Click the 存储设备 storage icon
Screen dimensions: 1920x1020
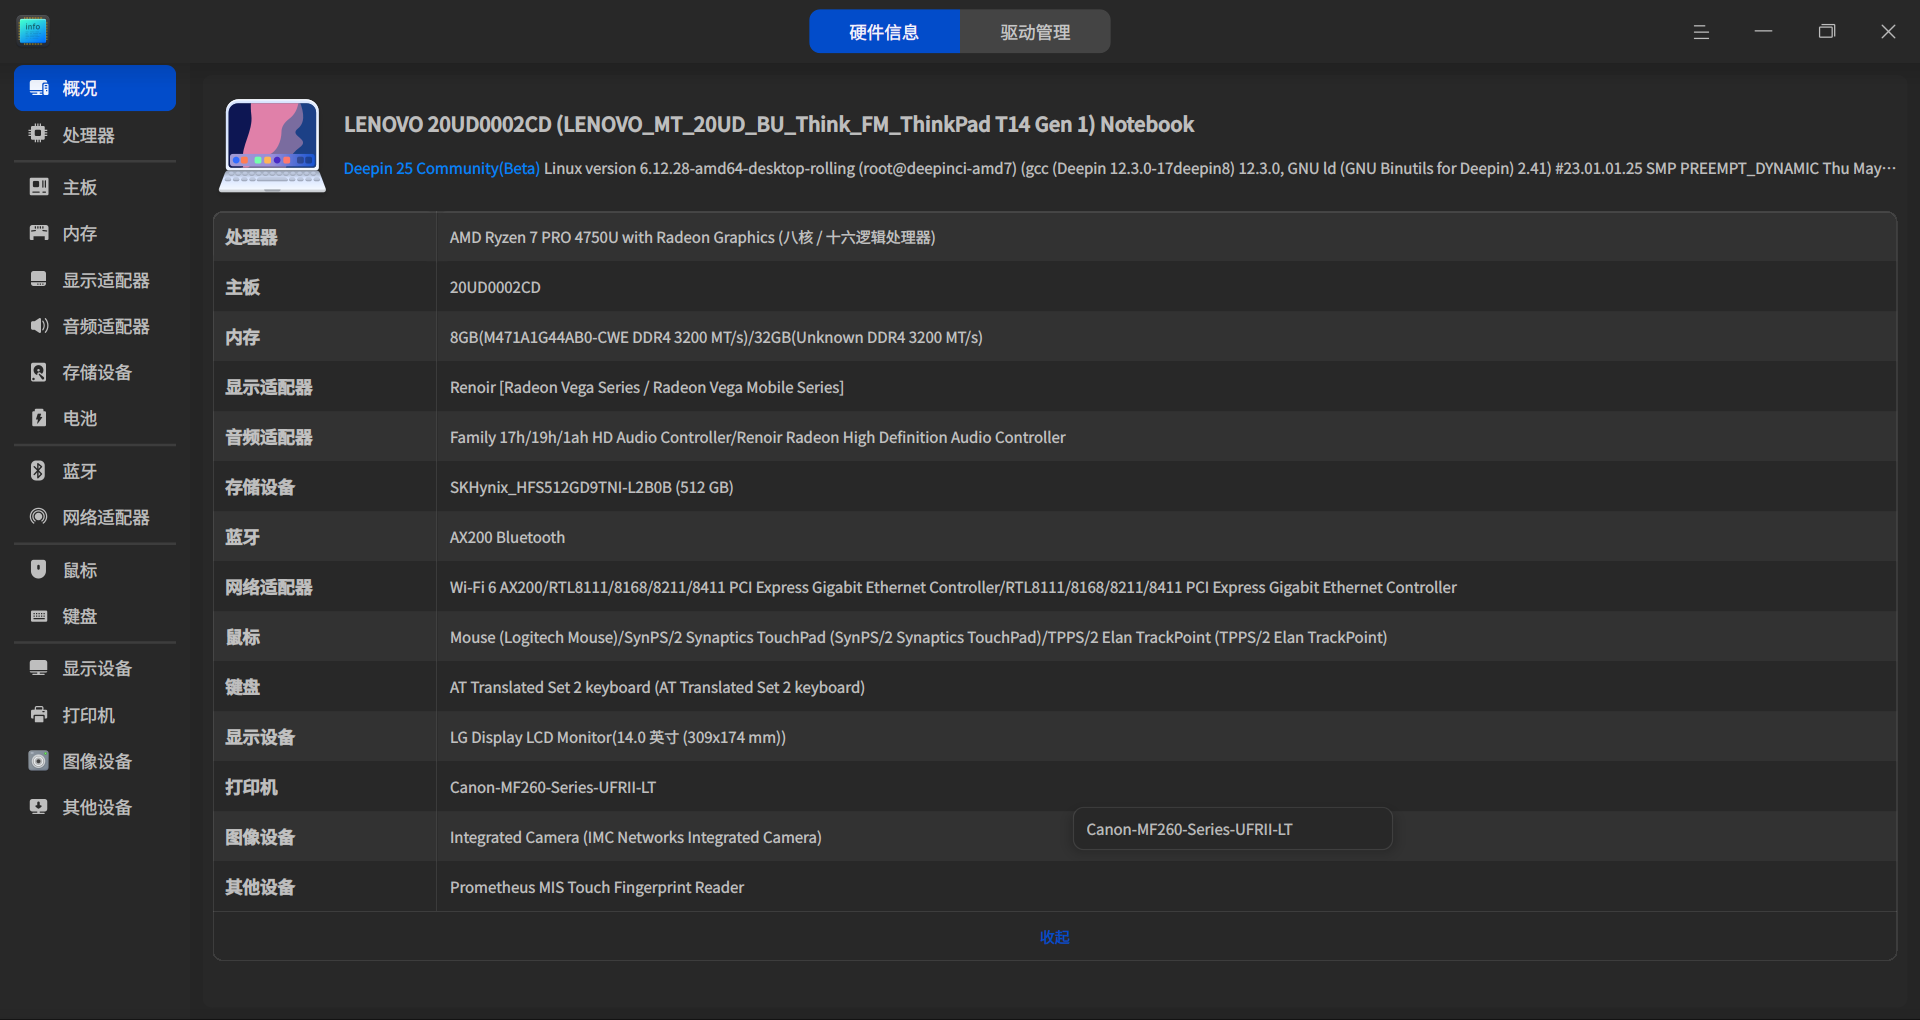click(39, 372)
